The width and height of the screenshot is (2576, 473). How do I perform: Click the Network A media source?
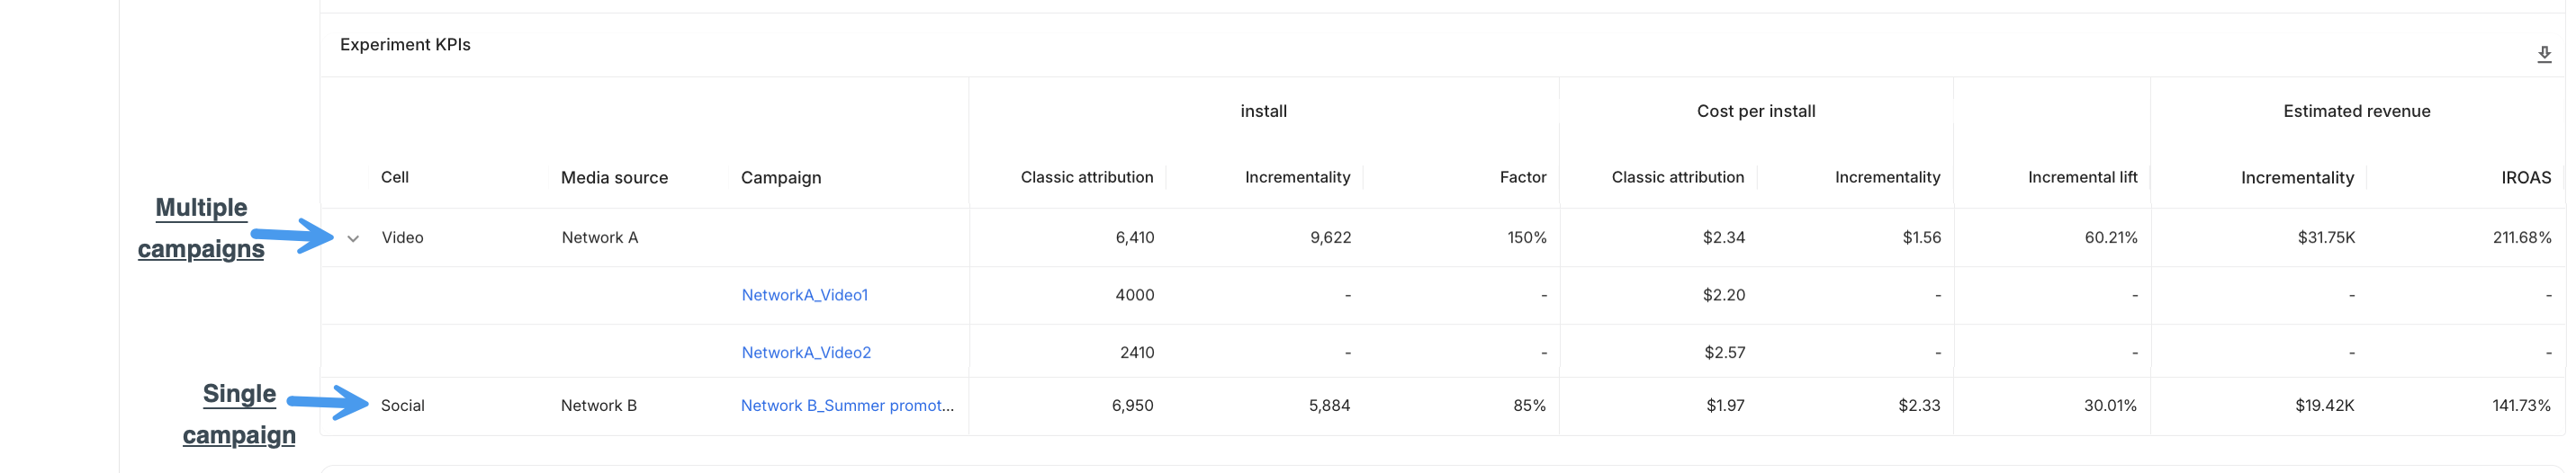[599, 237]
